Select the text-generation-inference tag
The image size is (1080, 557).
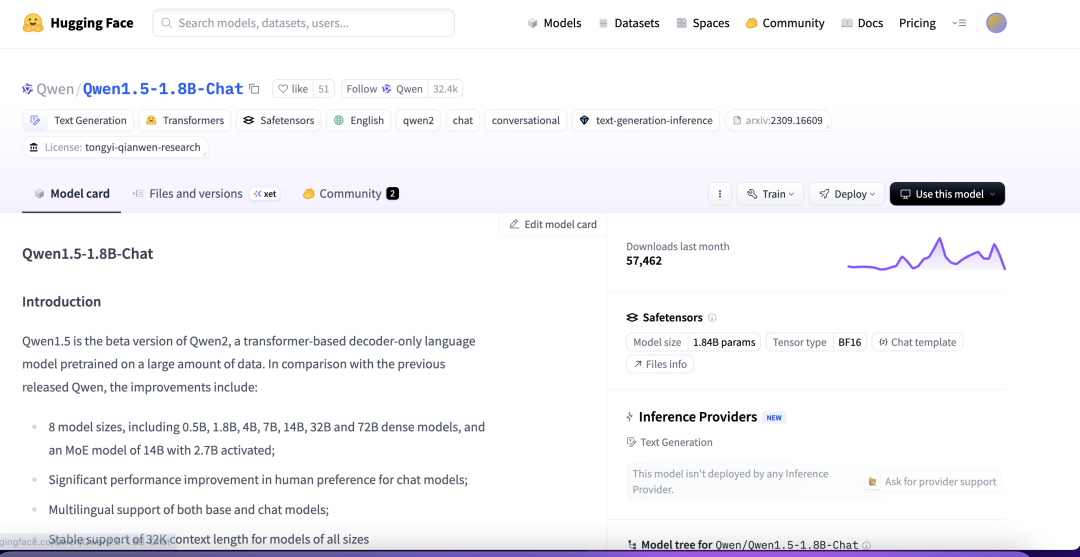(x=646, y=120)
